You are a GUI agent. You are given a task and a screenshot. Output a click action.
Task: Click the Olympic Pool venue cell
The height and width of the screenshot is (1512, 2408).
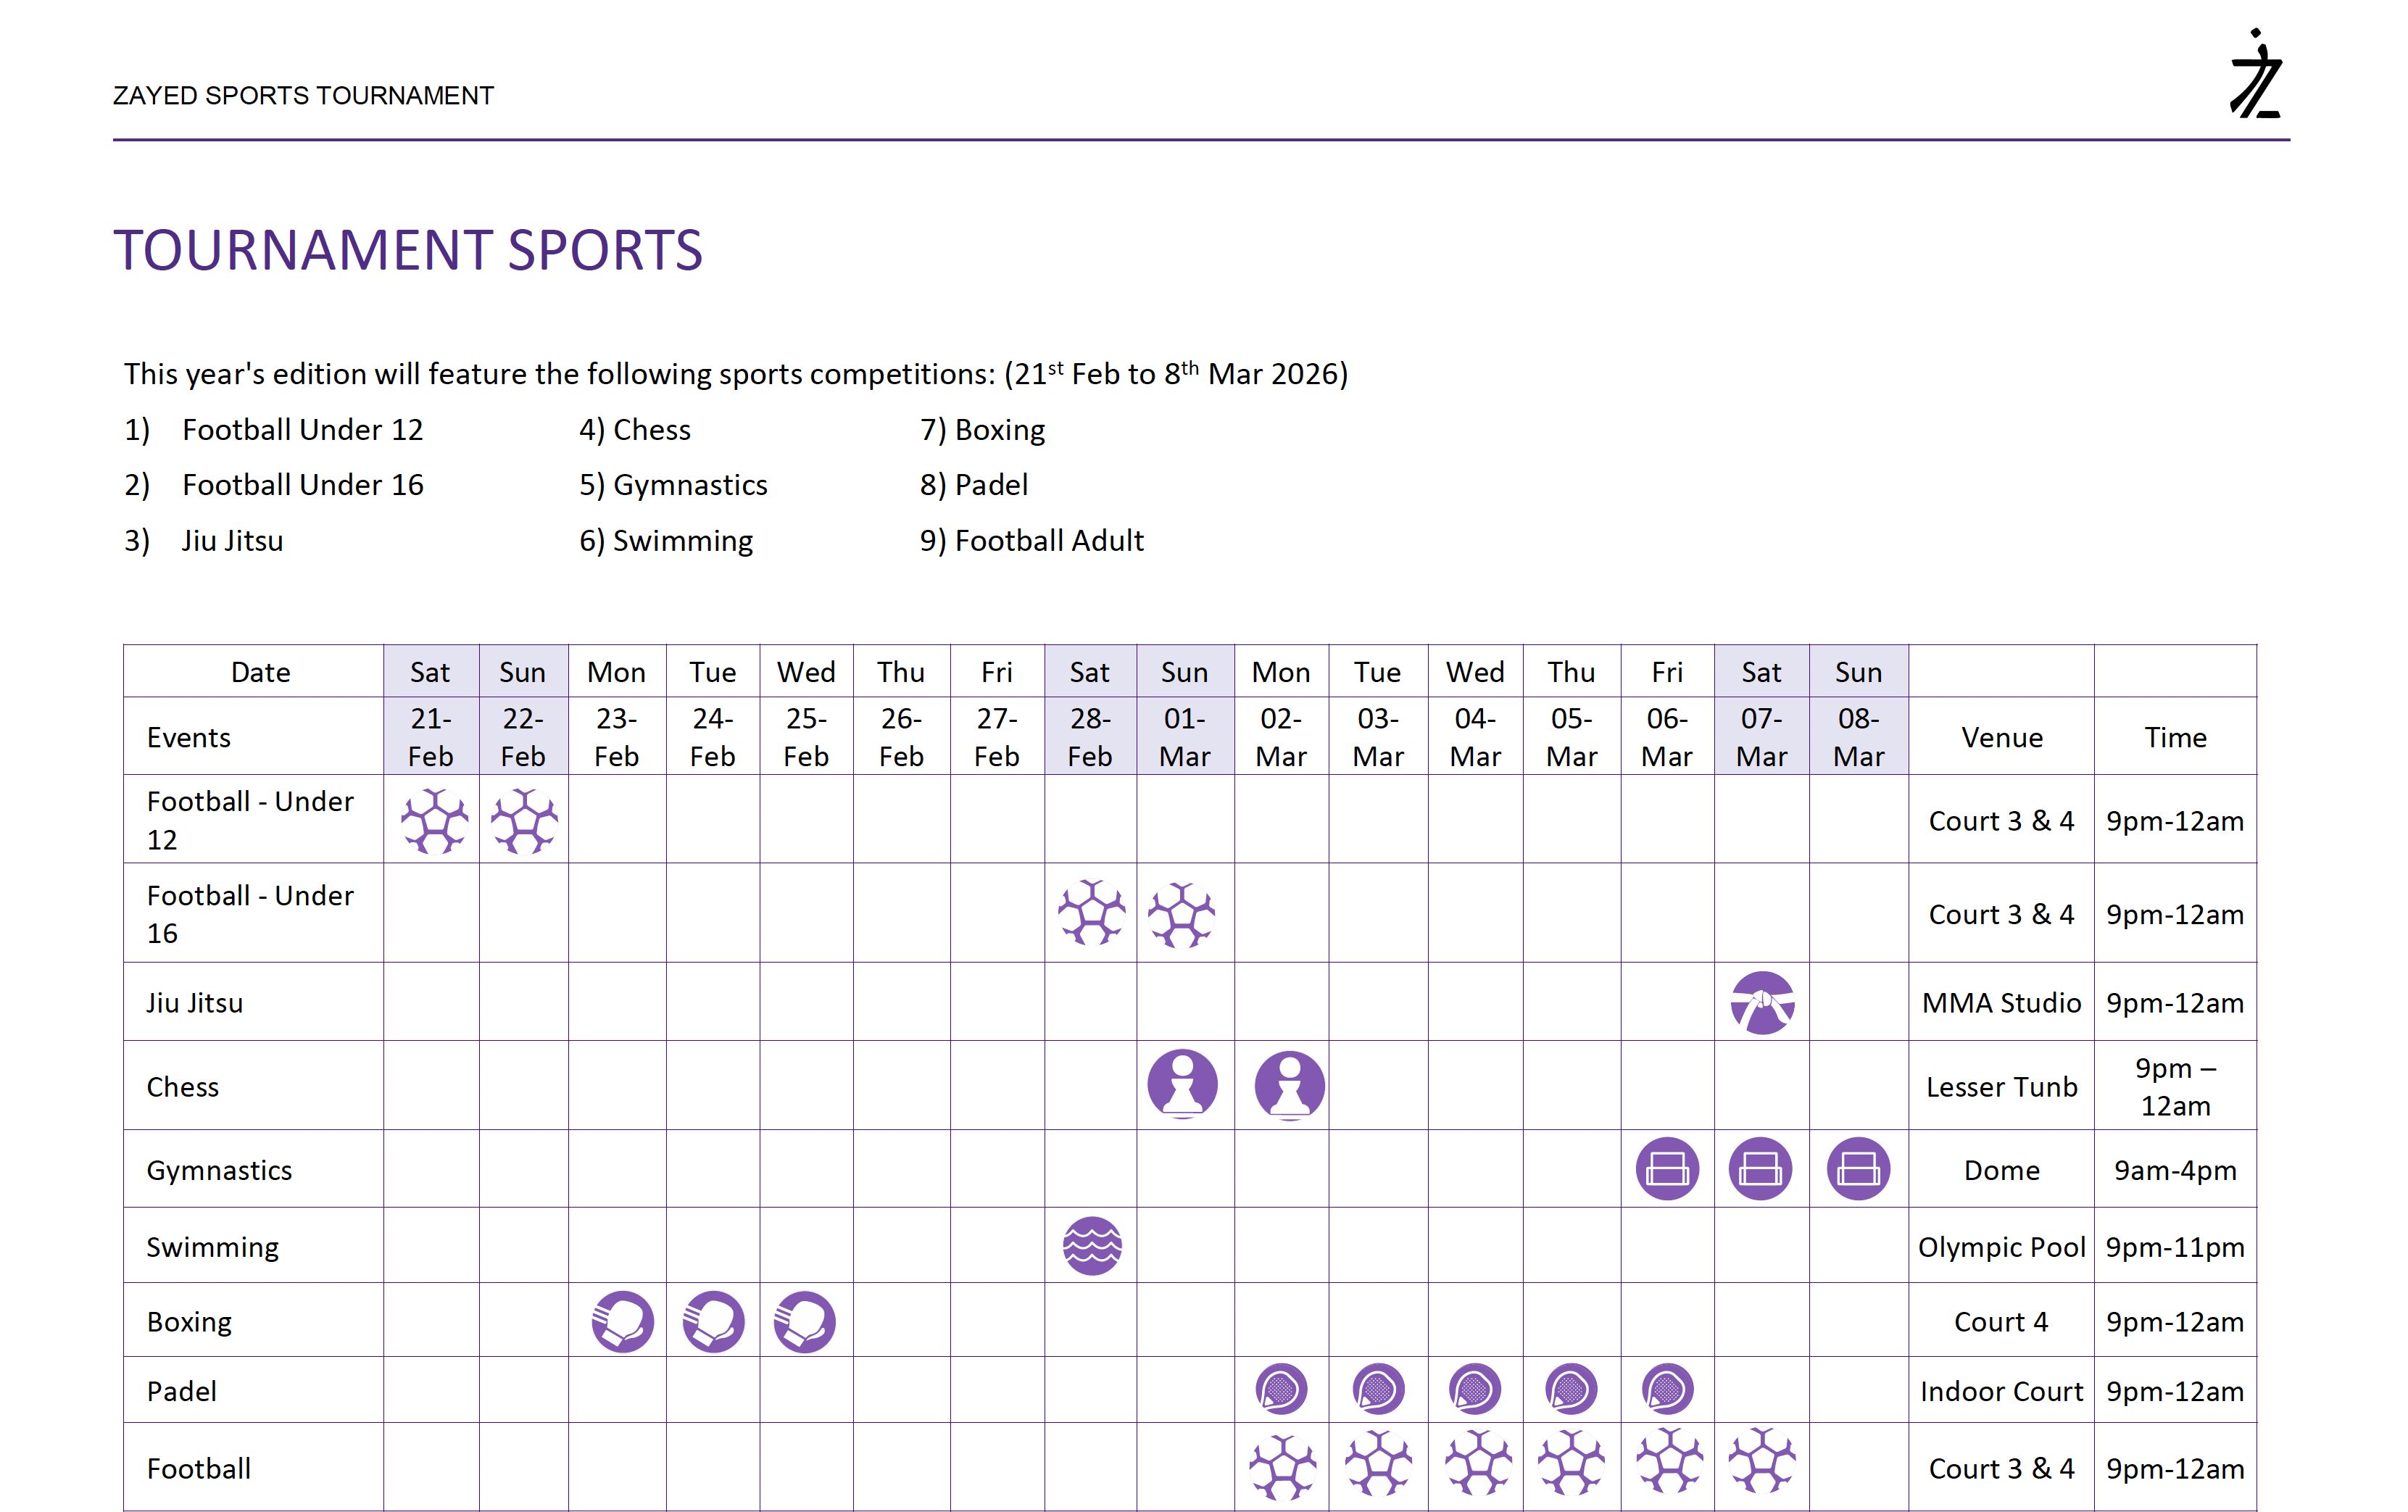click(2001, 1247)
